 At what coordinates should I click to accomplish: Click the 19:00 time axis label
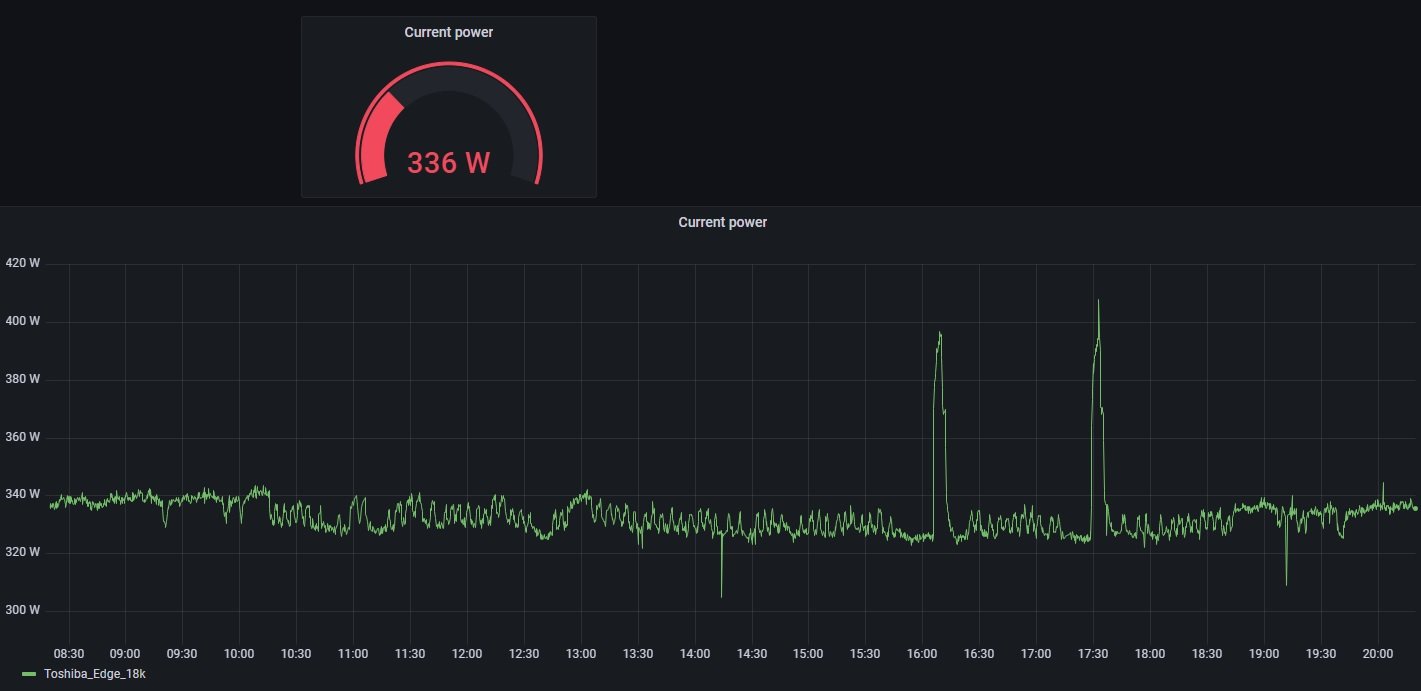point(1264,654)
